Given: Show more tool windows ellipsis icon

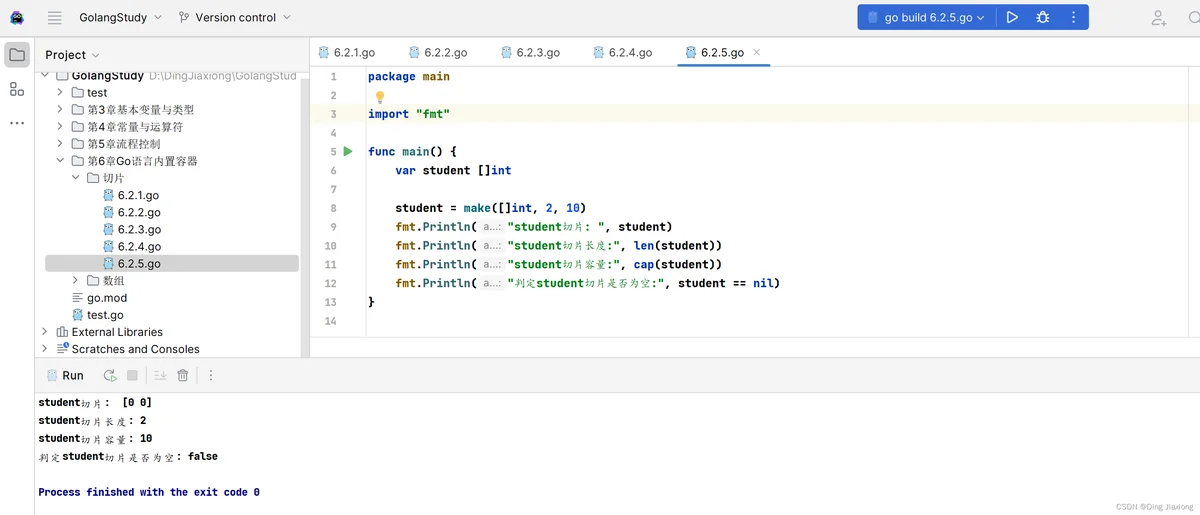Looking at the screenshot, I should [17, 123].
